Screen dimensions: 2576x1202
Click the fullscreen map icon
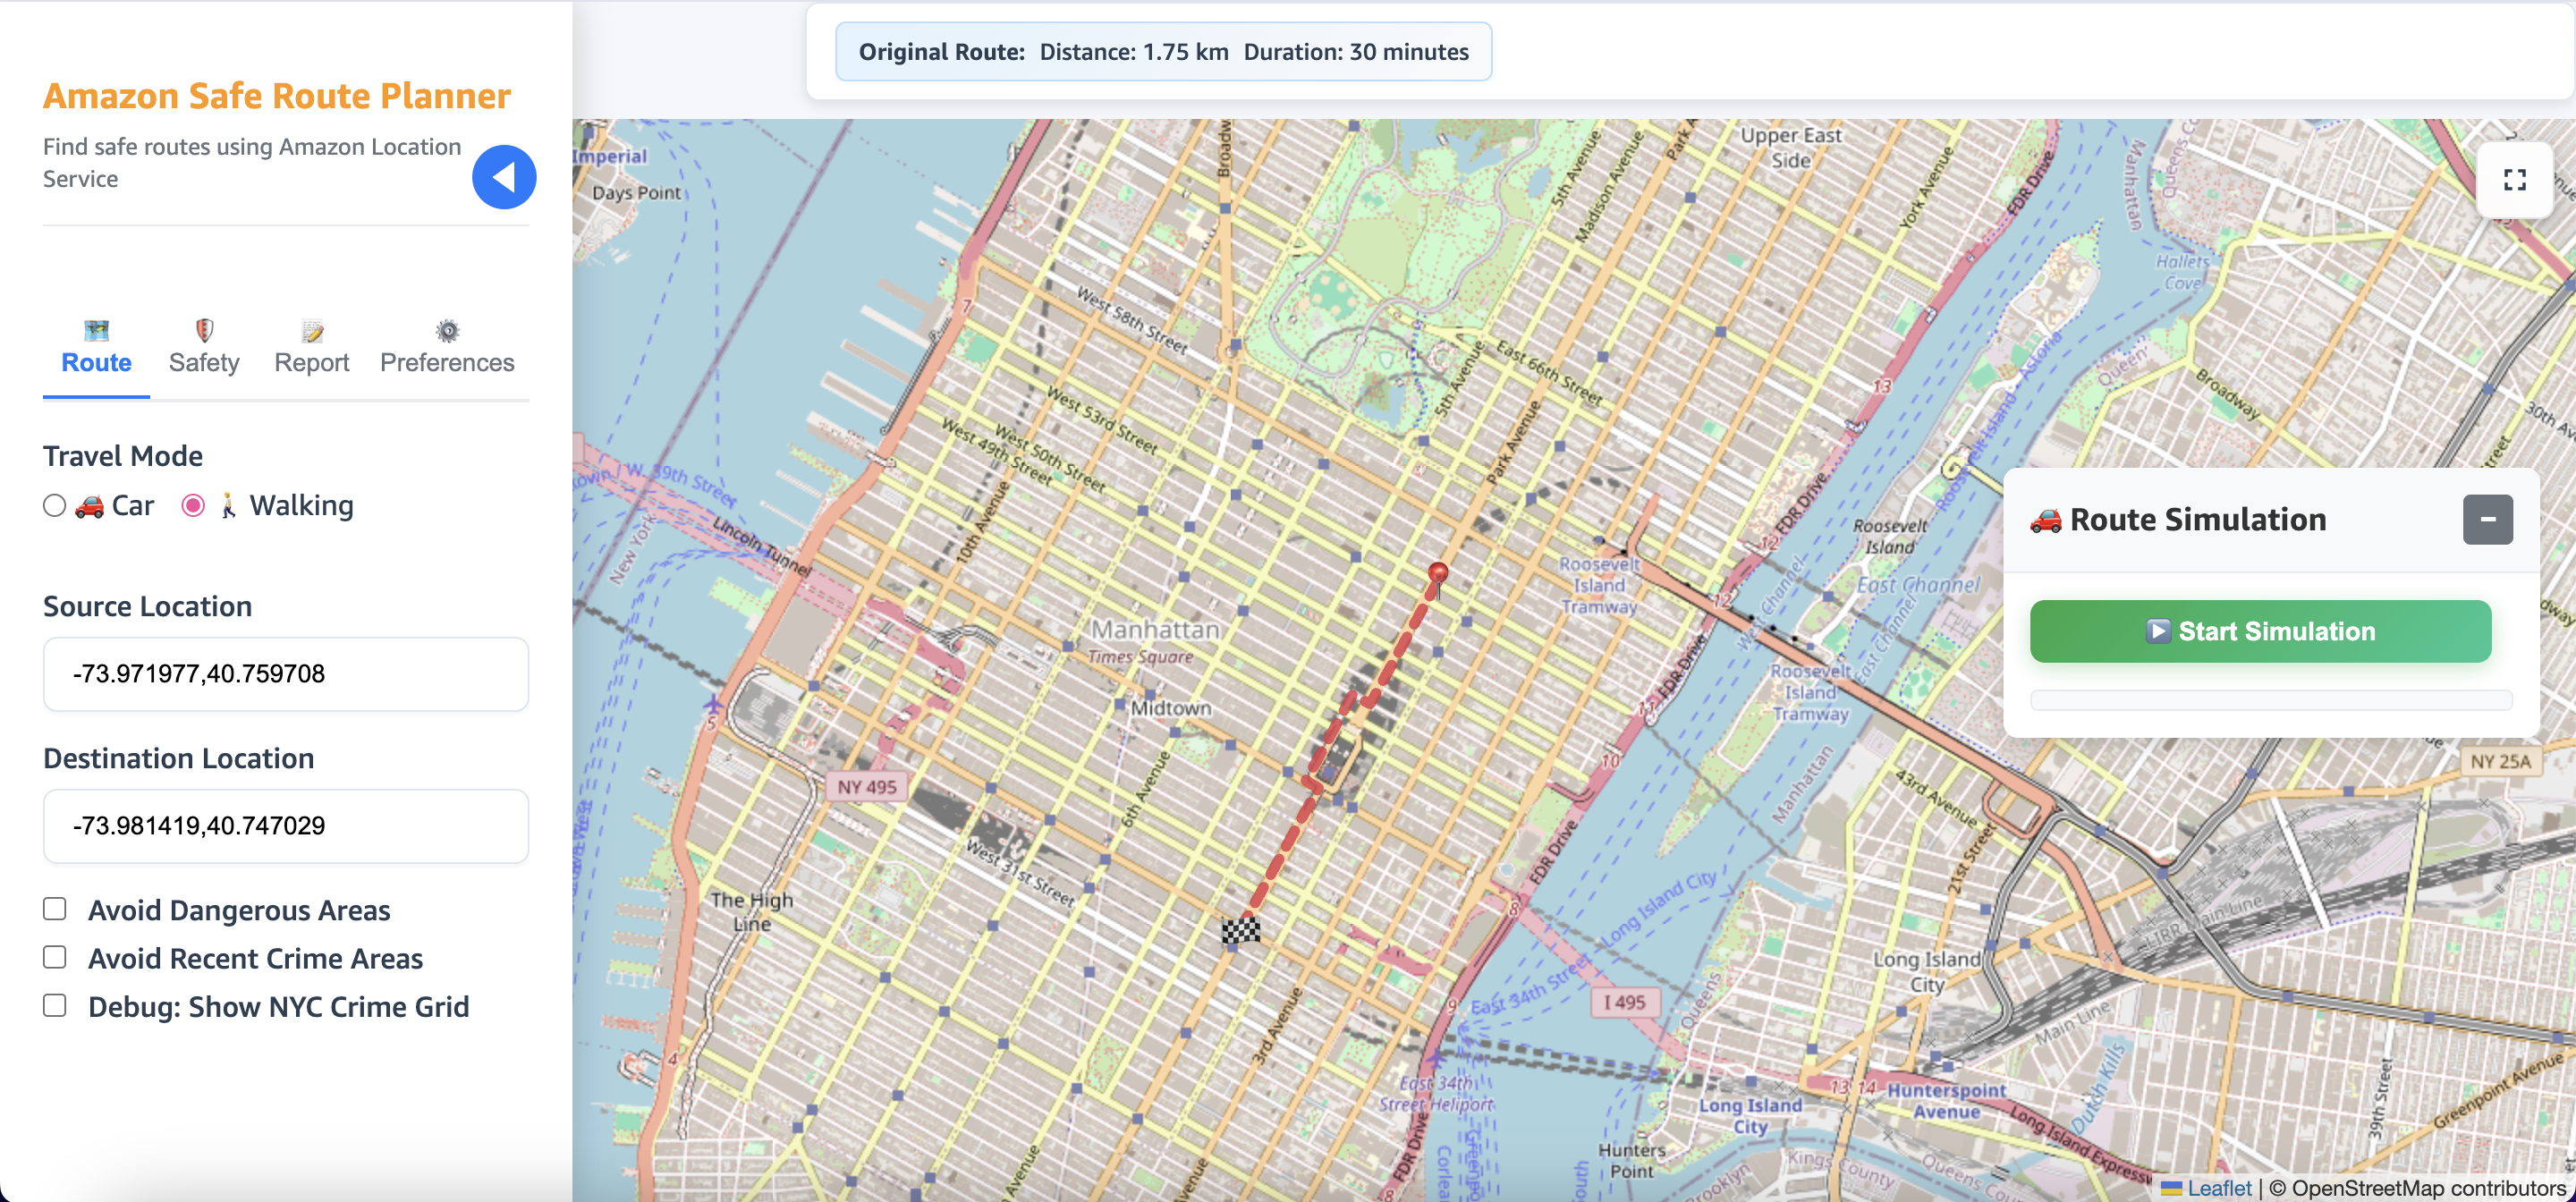tap(2514, 180)
